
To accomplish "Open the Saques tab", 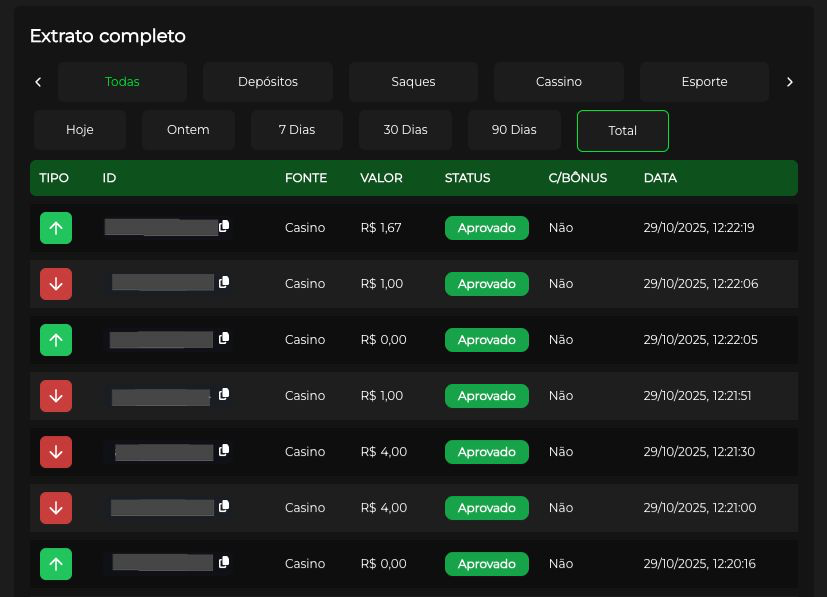I will click(x=413, y=82).
